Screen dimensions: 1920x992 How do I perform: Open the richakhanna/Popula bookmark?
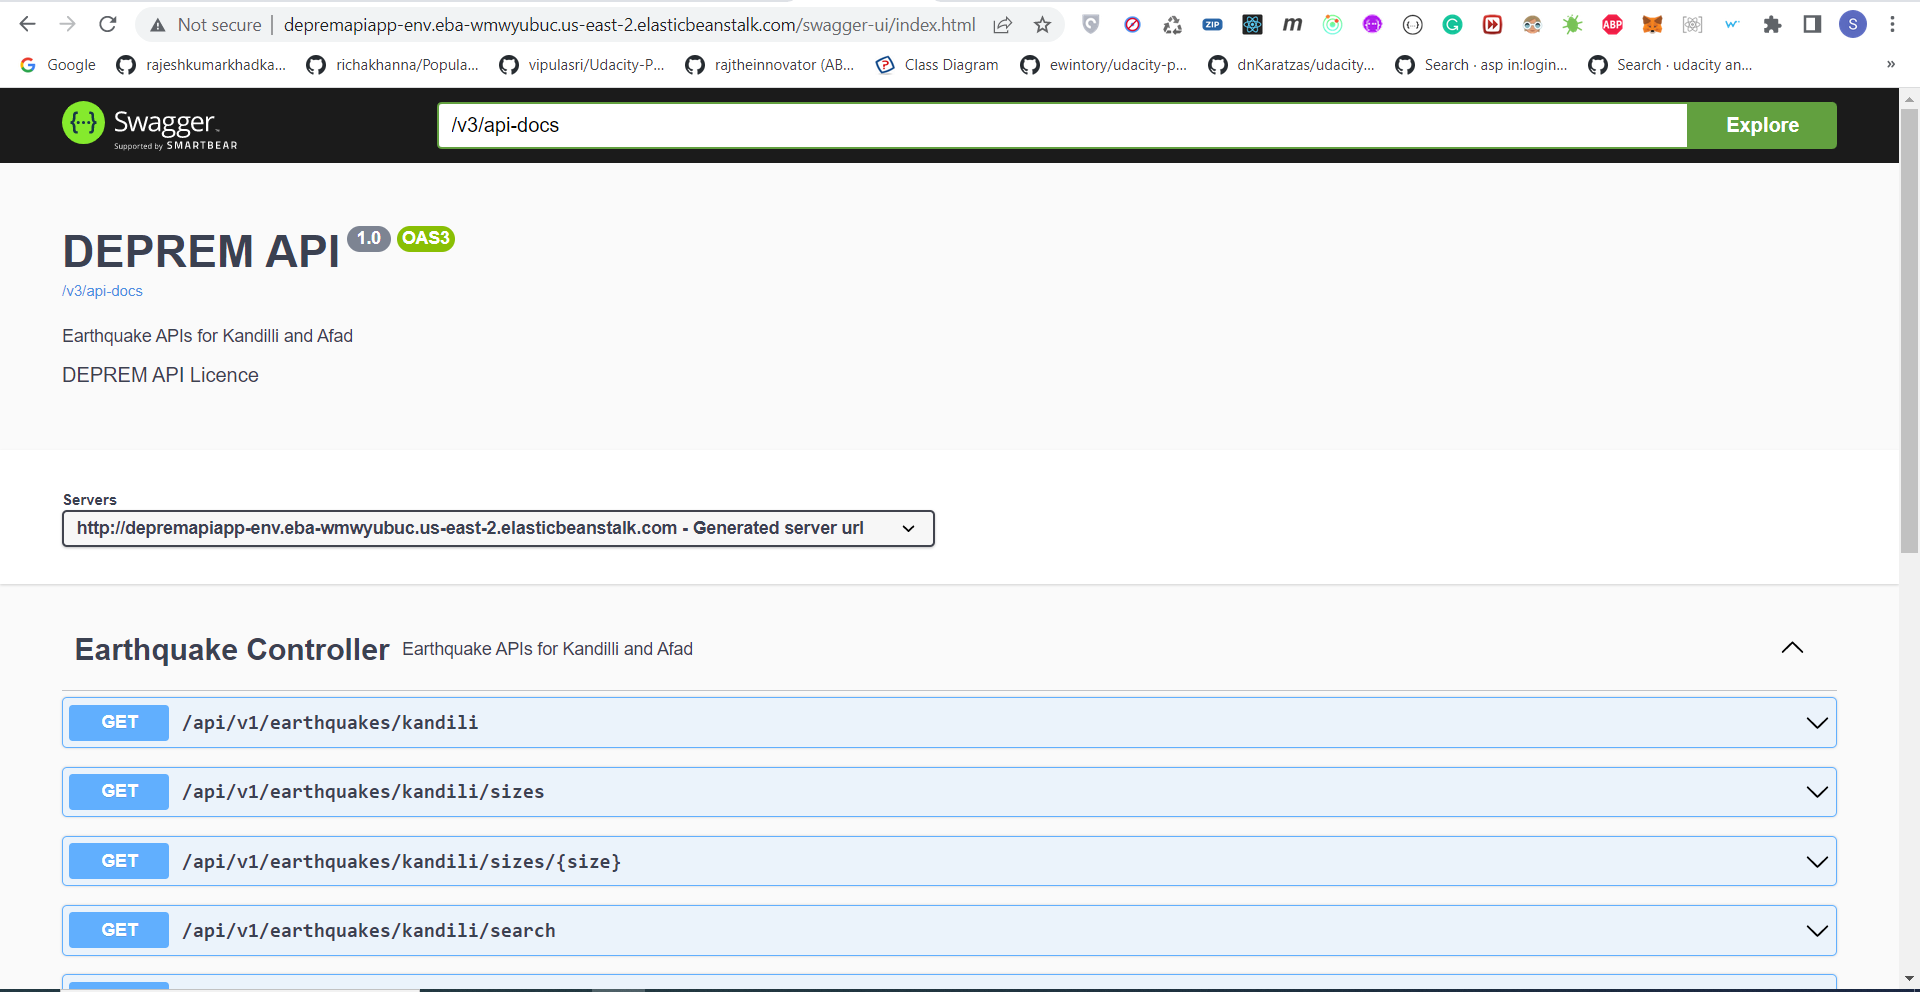point(392,65)
